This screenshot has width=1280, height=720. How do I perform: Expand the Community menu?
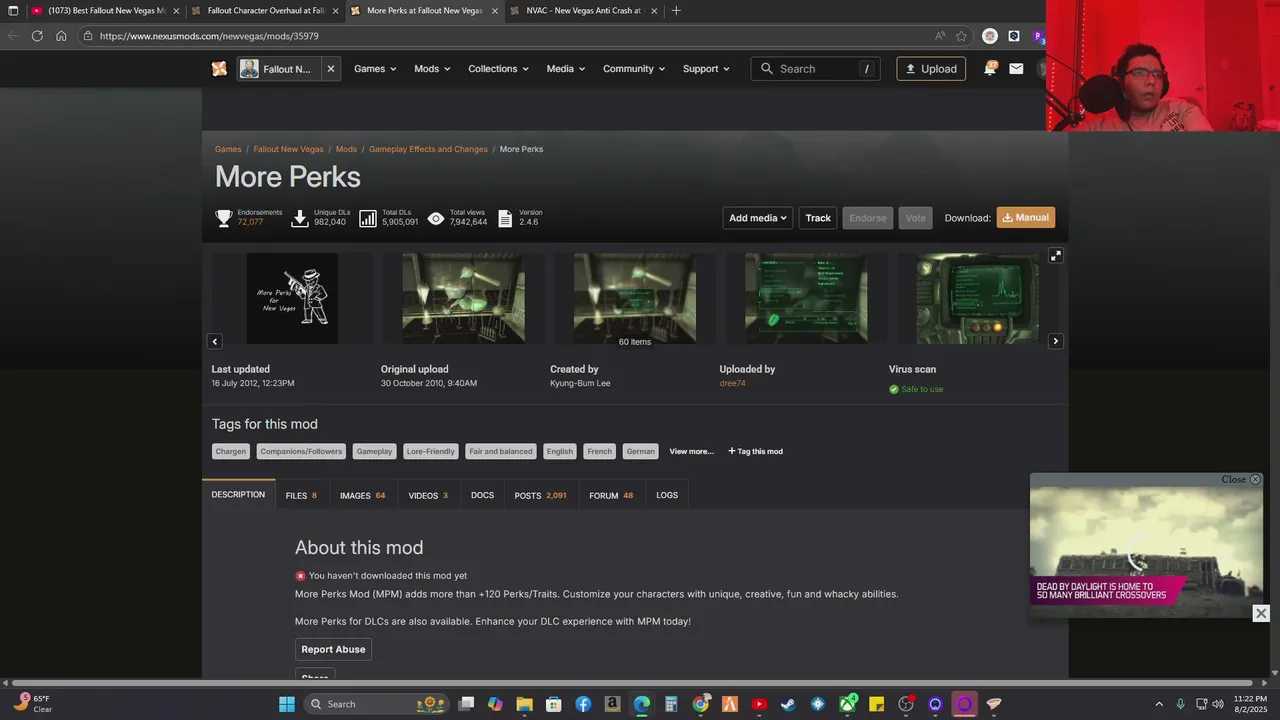point(634,69)
